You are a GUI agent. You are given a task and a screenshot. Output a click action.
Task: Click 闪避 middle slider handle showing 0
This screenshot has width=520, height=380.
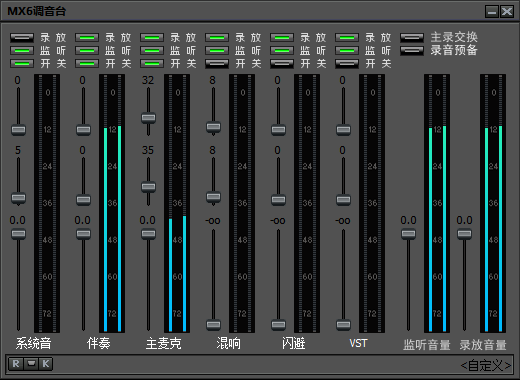pyautogui.click(x=278, y=200)
